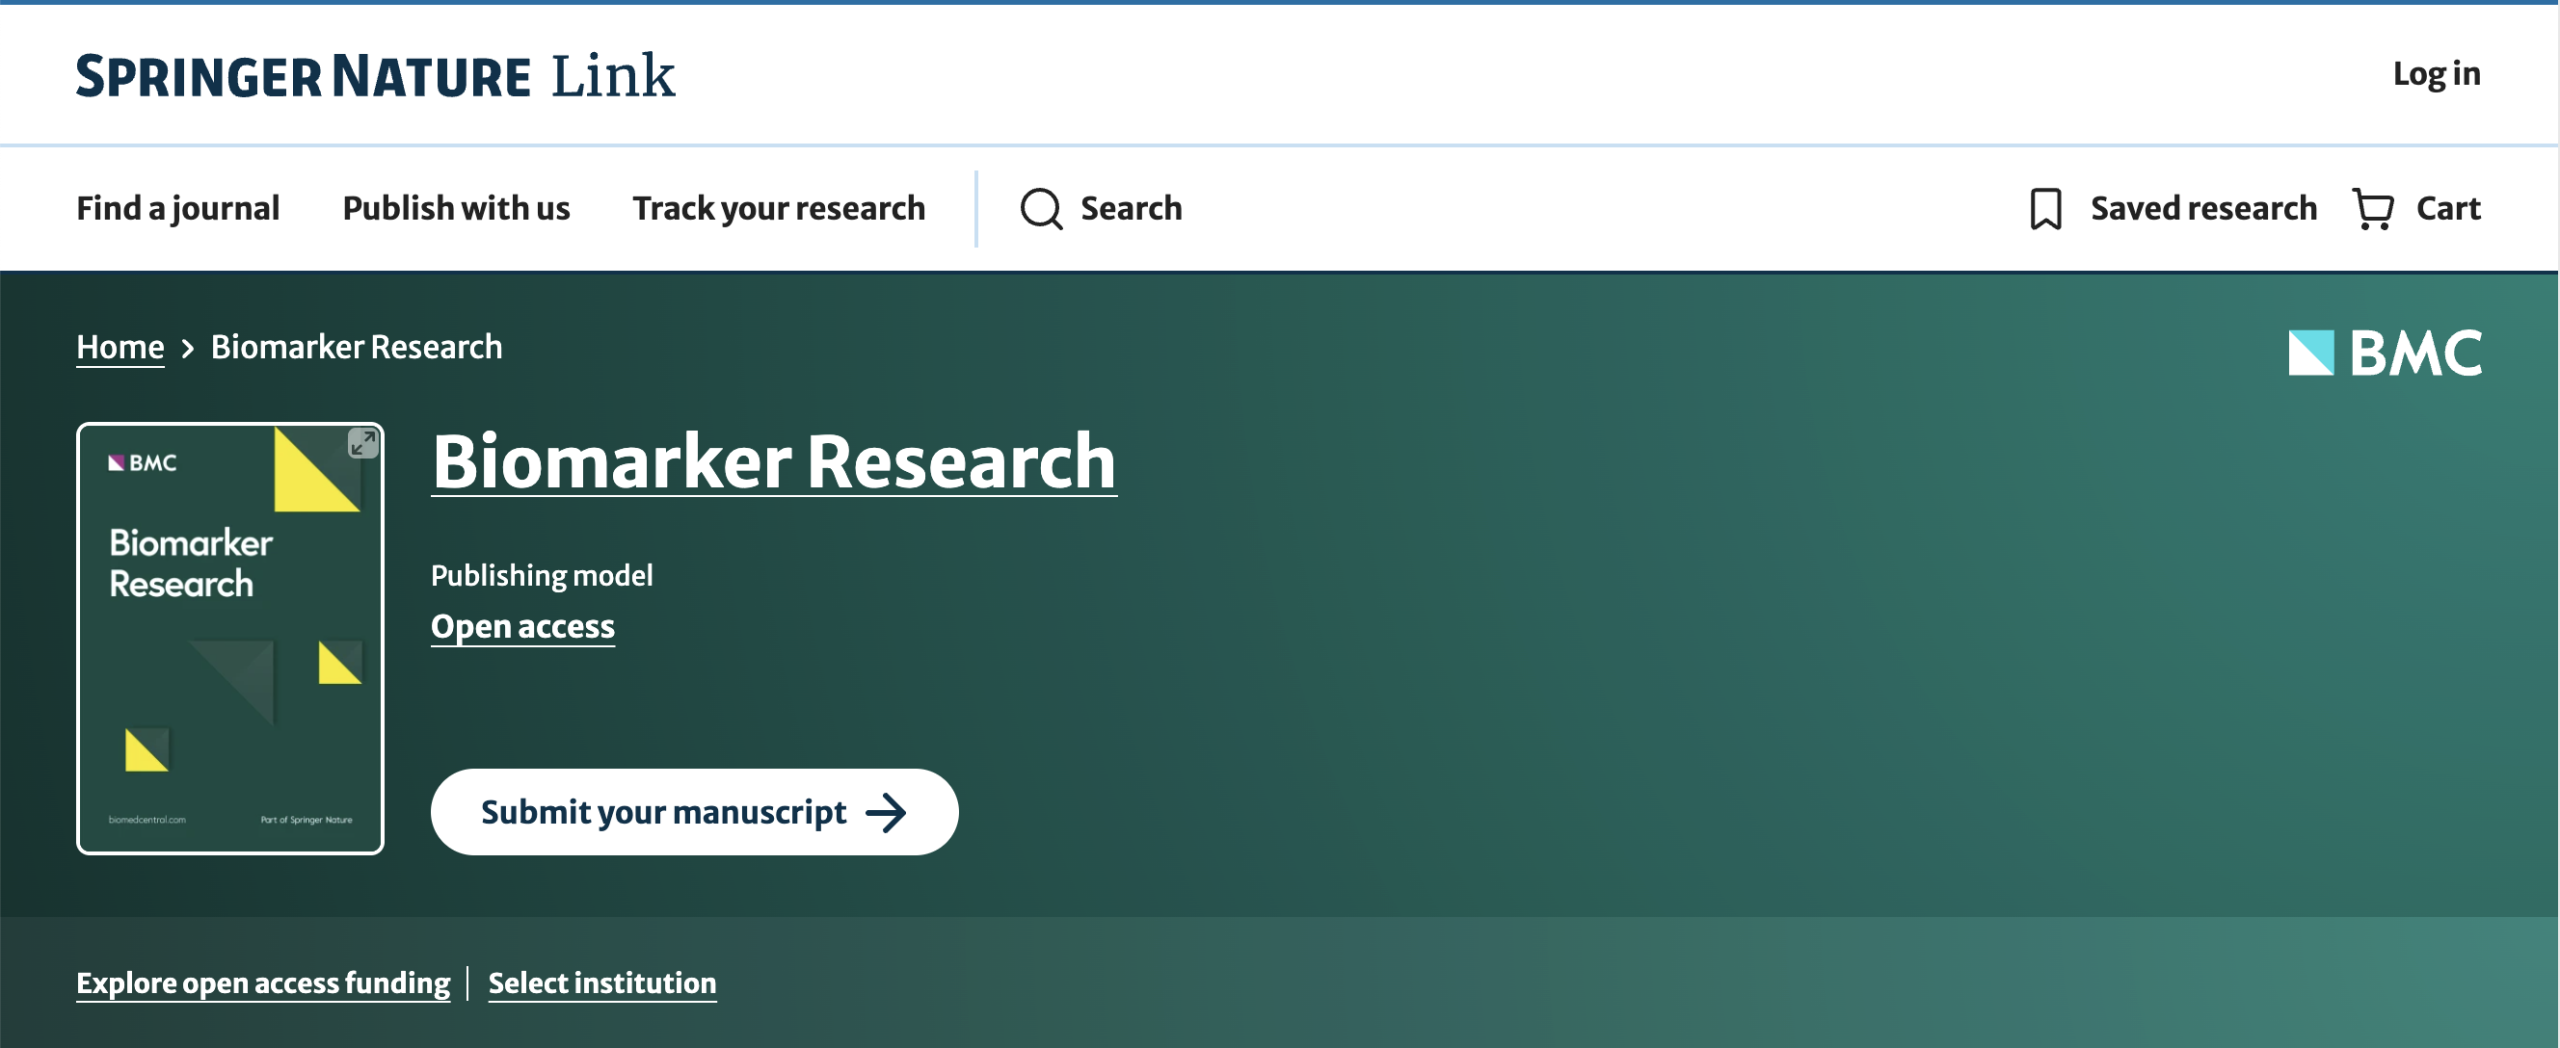Follow the Open access publishing model link

[522, 626]
